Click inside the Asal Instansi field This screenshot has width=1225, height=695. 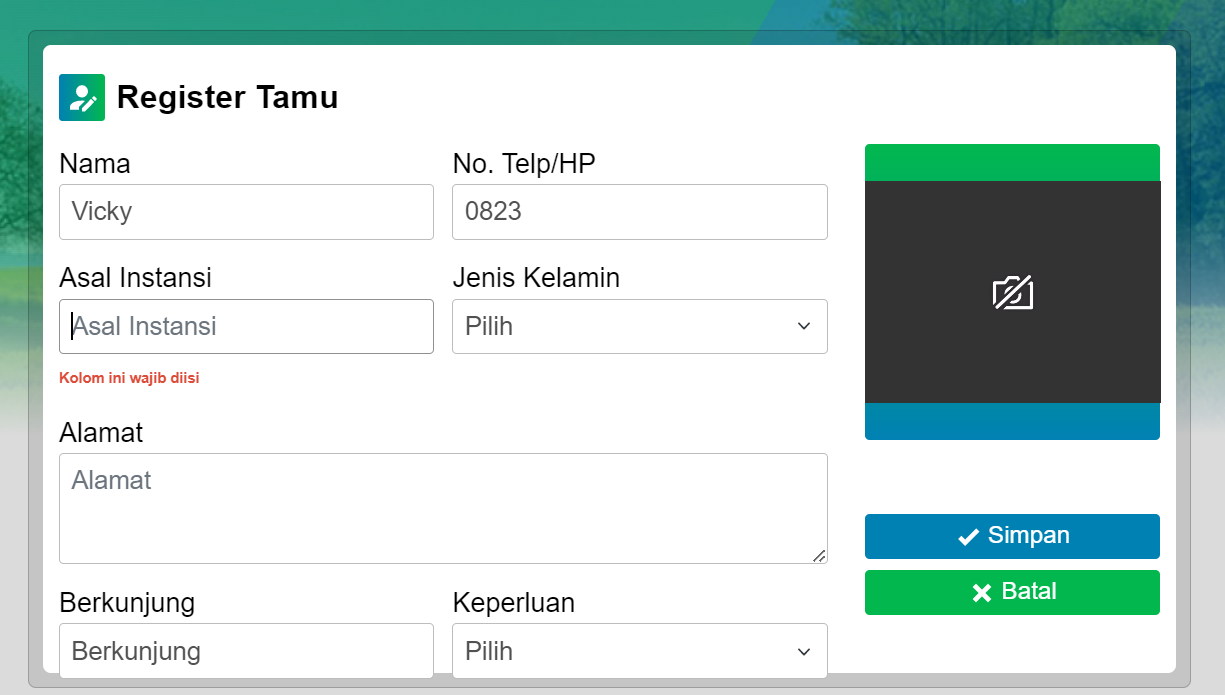point(246,326)
